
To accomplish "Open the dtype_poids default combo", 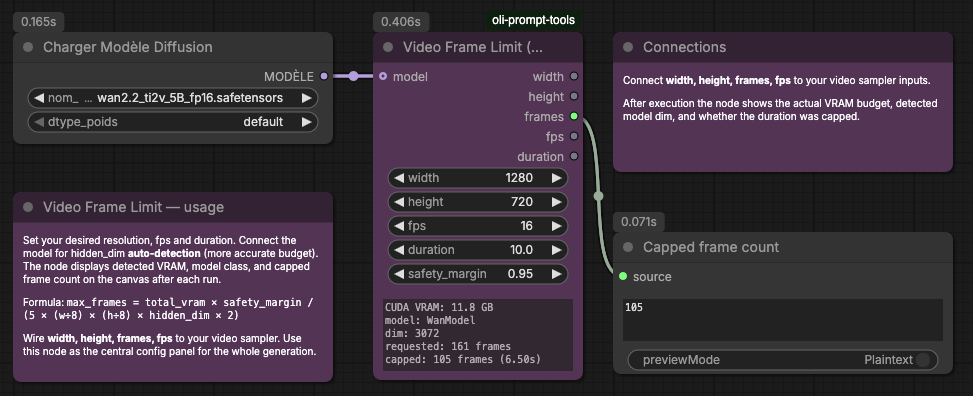I will 173,122.
